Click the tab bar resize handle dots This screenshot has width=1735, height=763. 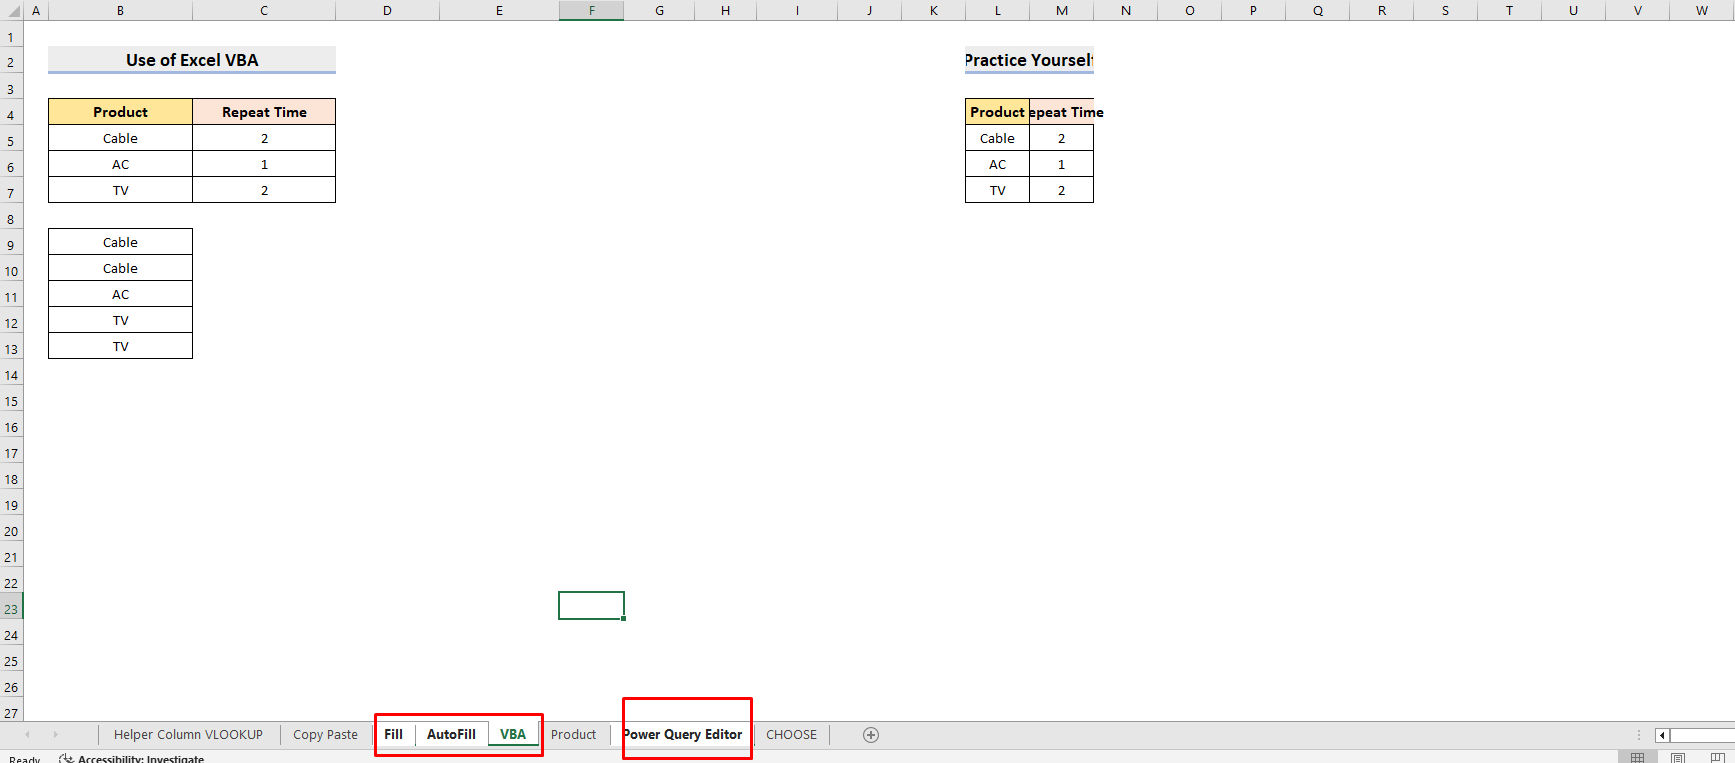(1638, 735)
